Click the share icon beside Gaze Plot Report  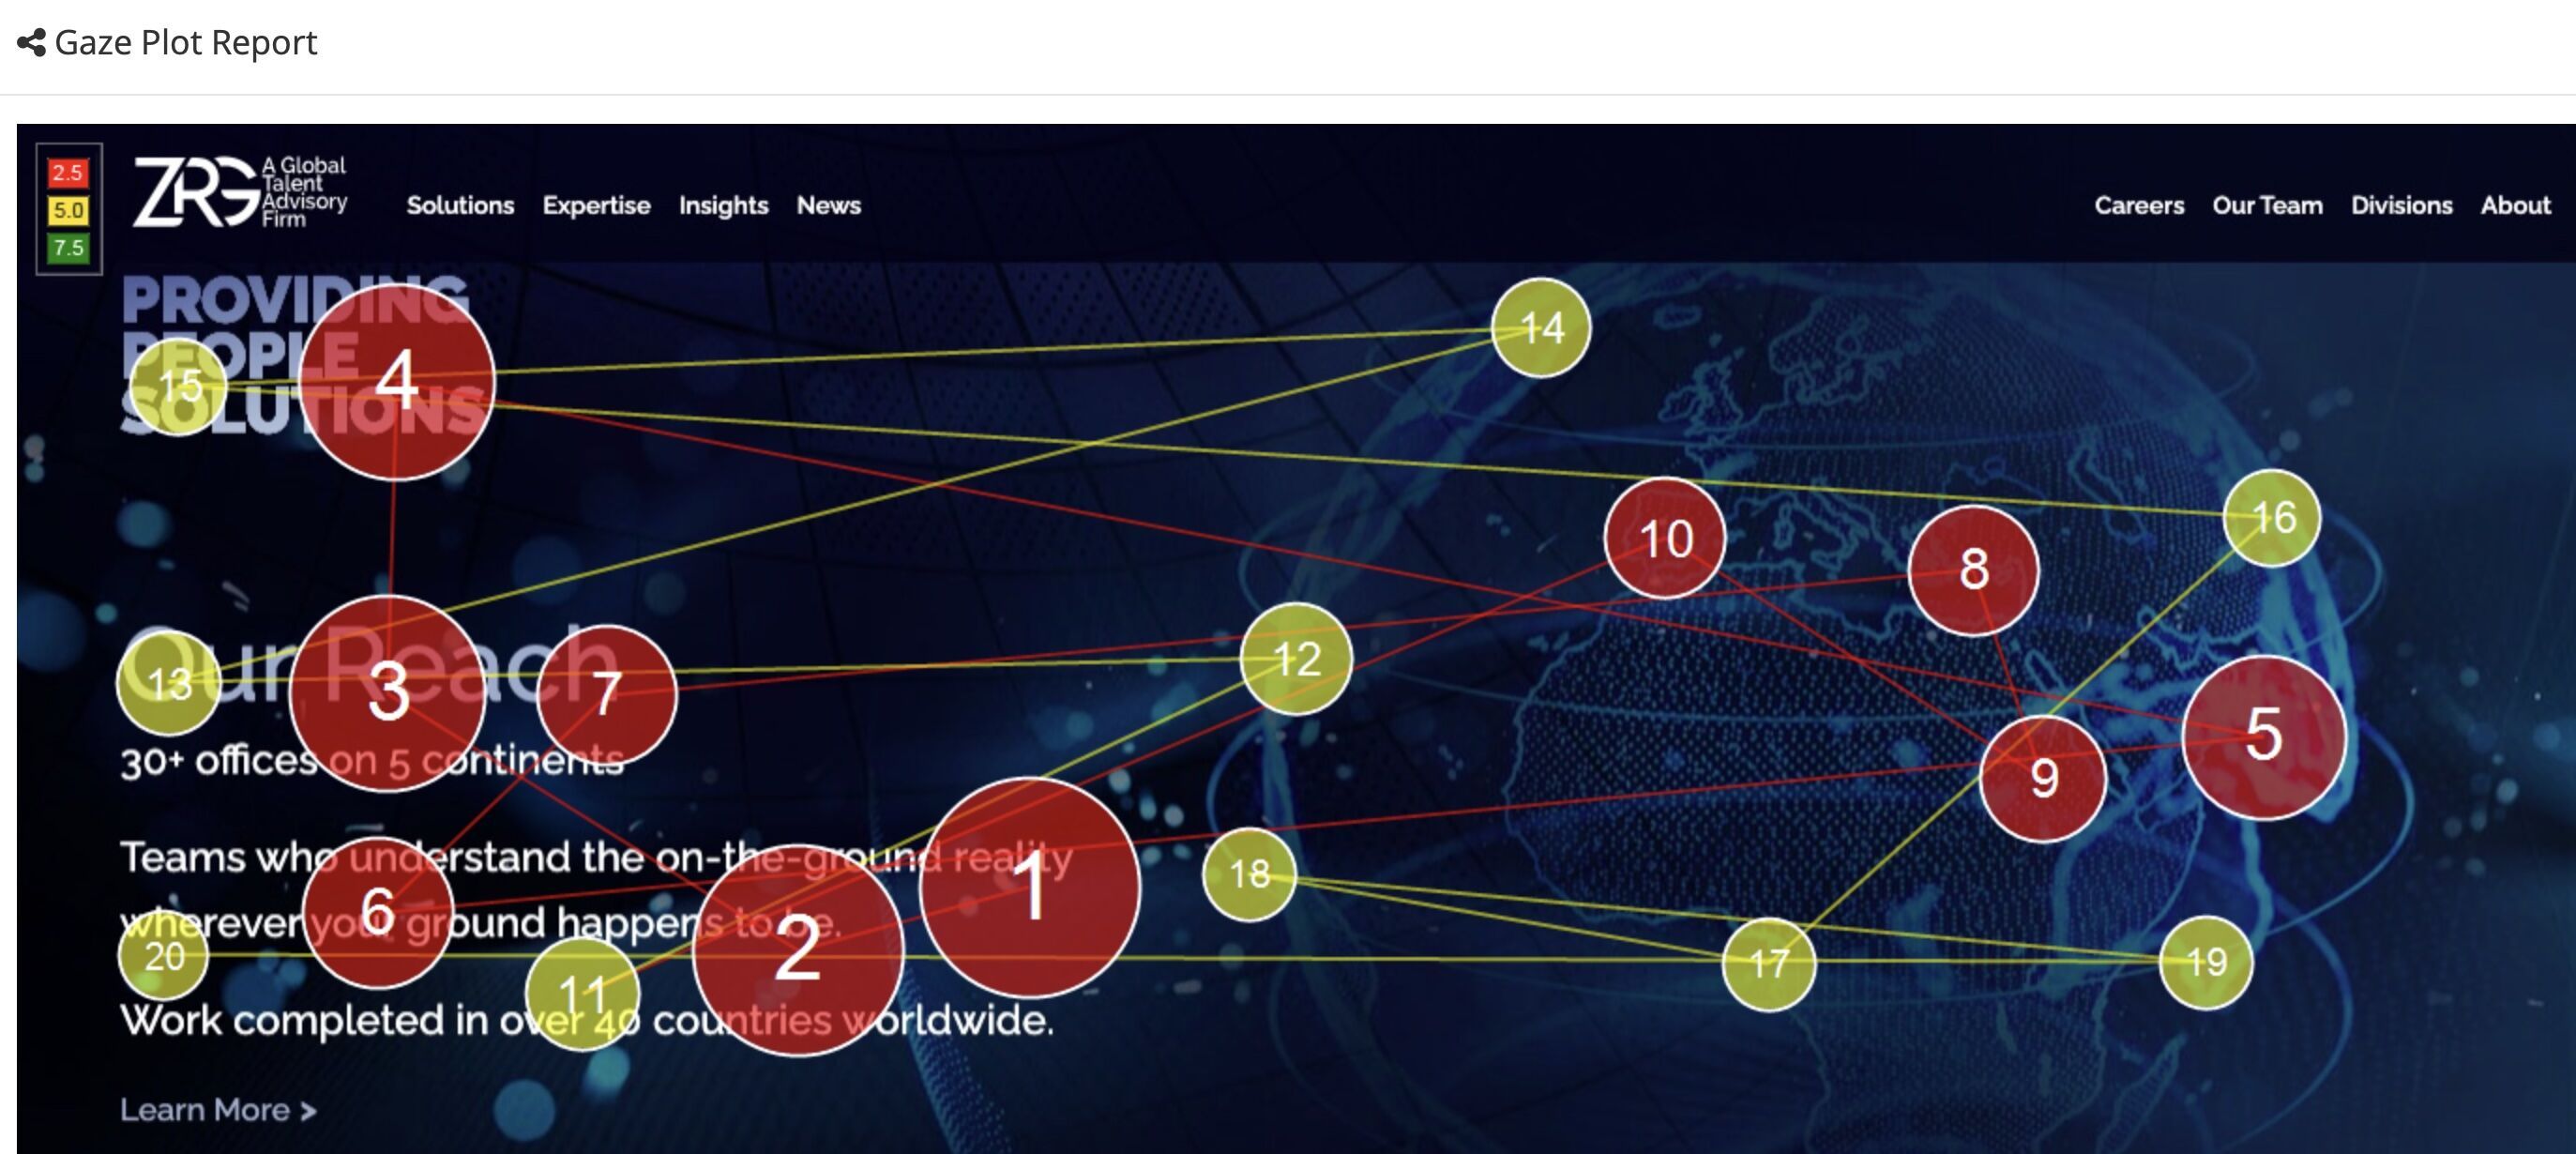(31, 43)
